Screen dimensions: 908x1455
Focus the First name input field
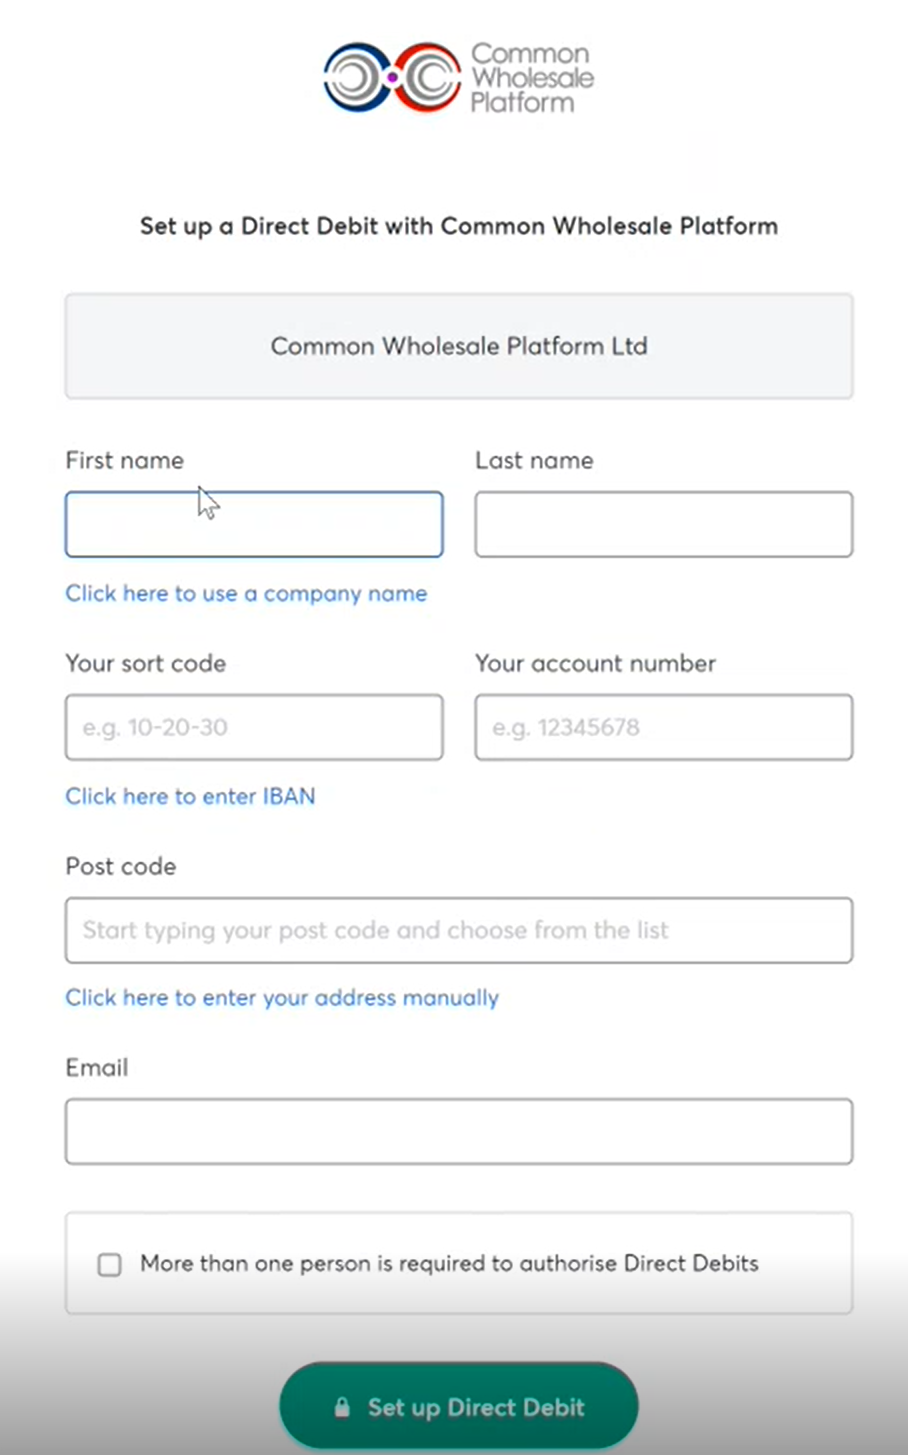point(254,525)
